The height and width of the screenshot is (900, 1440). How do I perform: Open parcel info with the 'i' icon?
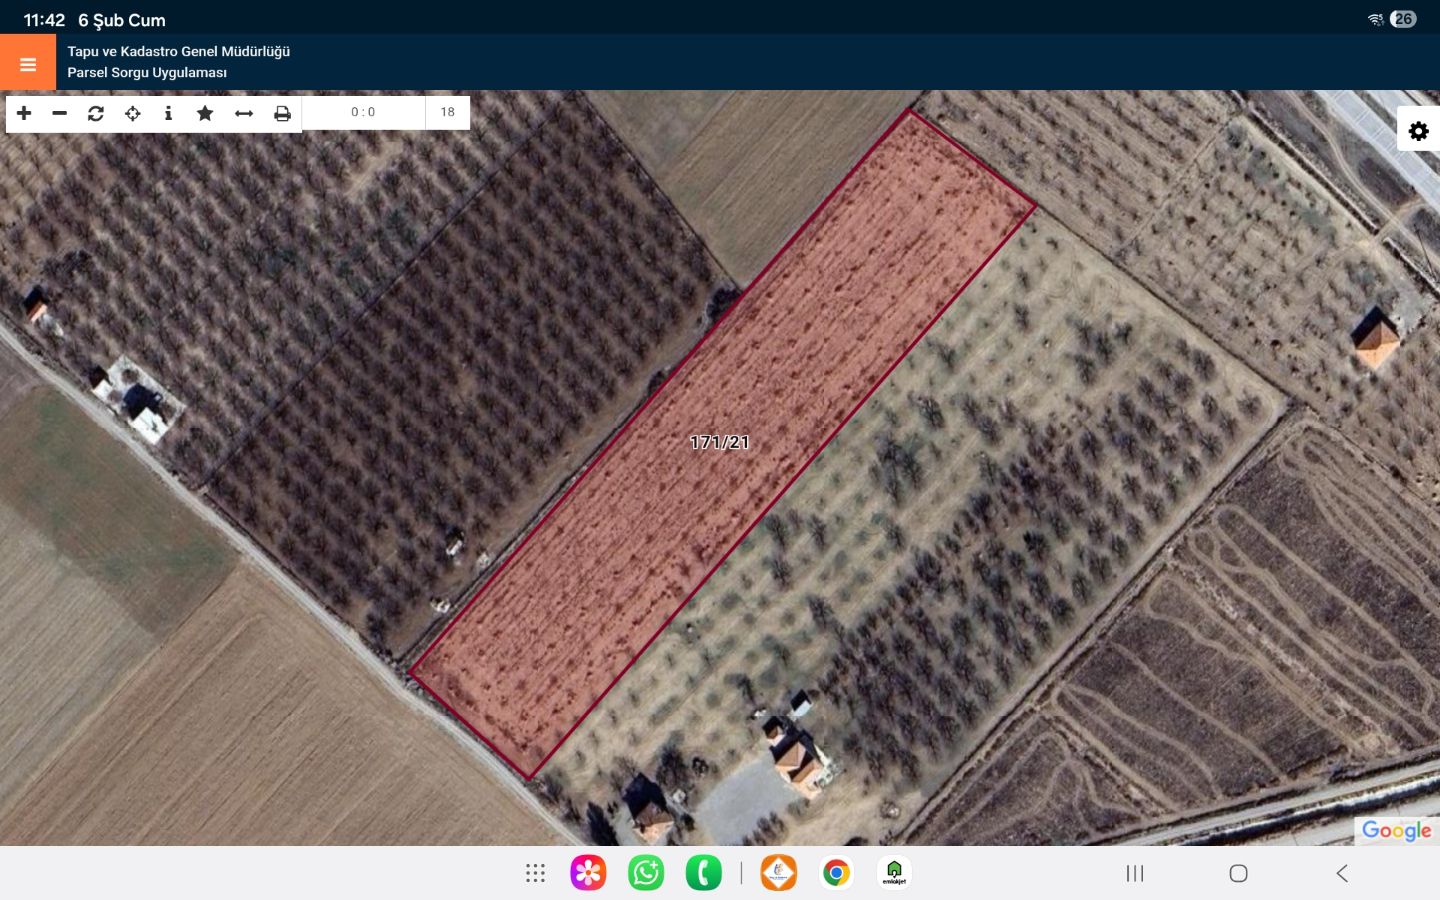168,113
